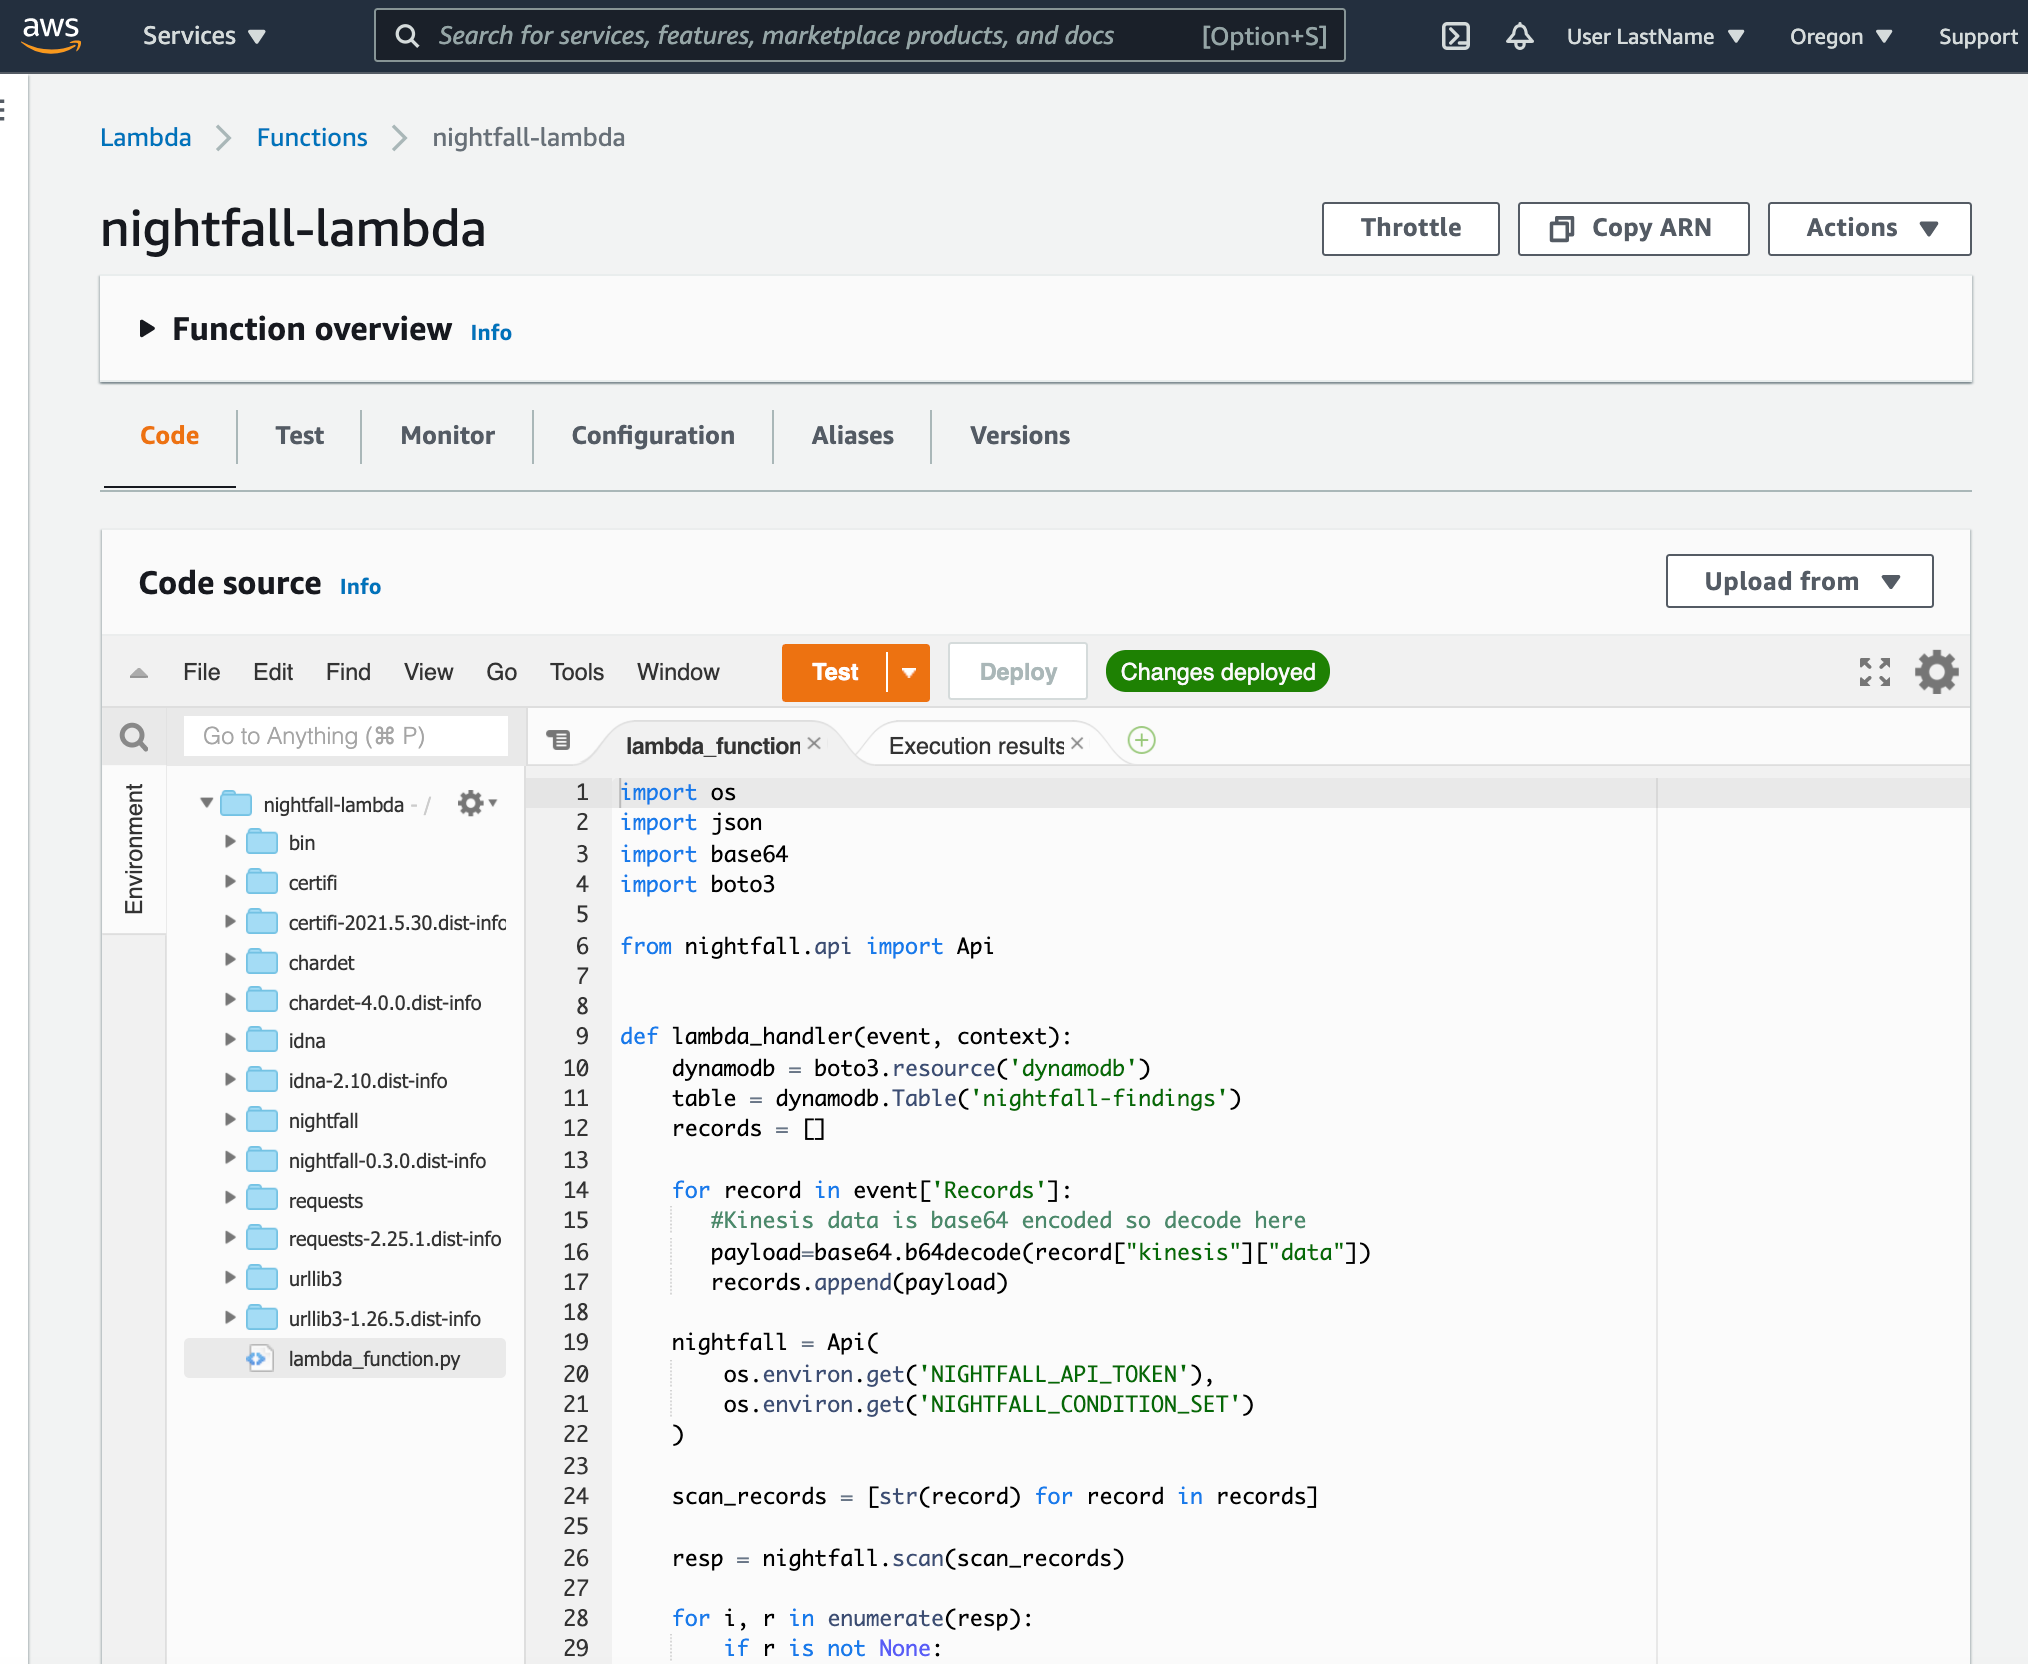Screen dimensions: 2028x1664
Task: Expand the Function overview section
Action: click(148, 329)
